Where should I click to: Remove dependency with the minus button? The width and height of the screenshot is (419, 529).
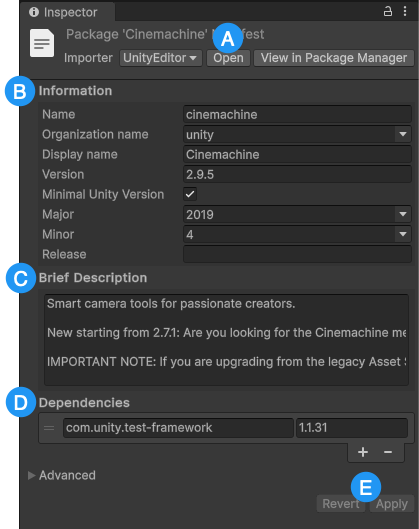tap(388, 452)
